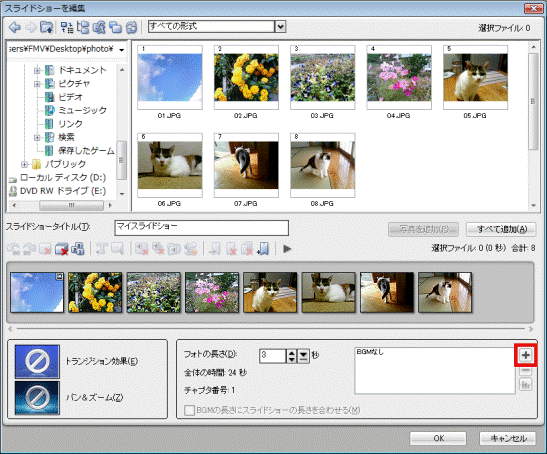This screenshot has height=454, width=547.
Task: Expand the ドキュメント tree node
Action: [37, 70]
